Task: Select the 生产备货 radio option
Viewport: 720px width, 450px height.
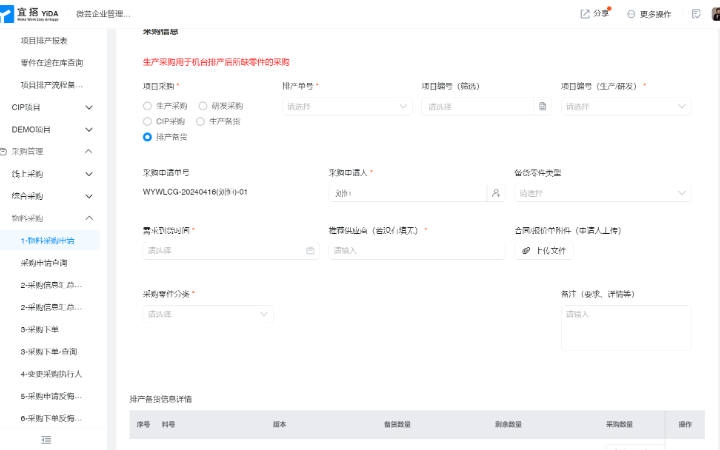Action: pyautogui.click(x=200, y=122)
